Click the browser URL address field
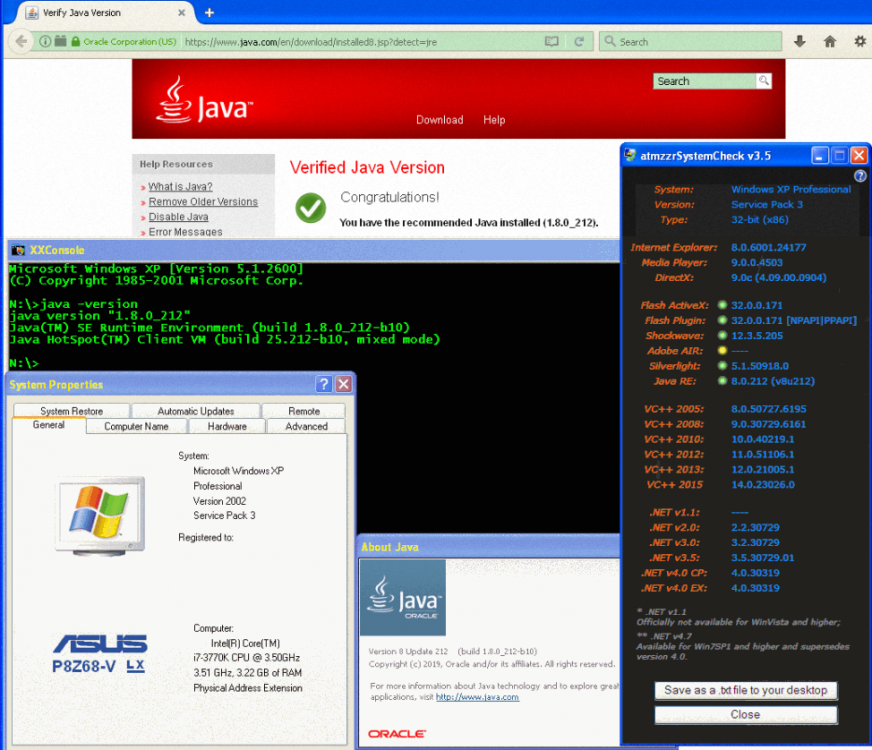This screenshot has width=872, height=750. coord(360,42)
